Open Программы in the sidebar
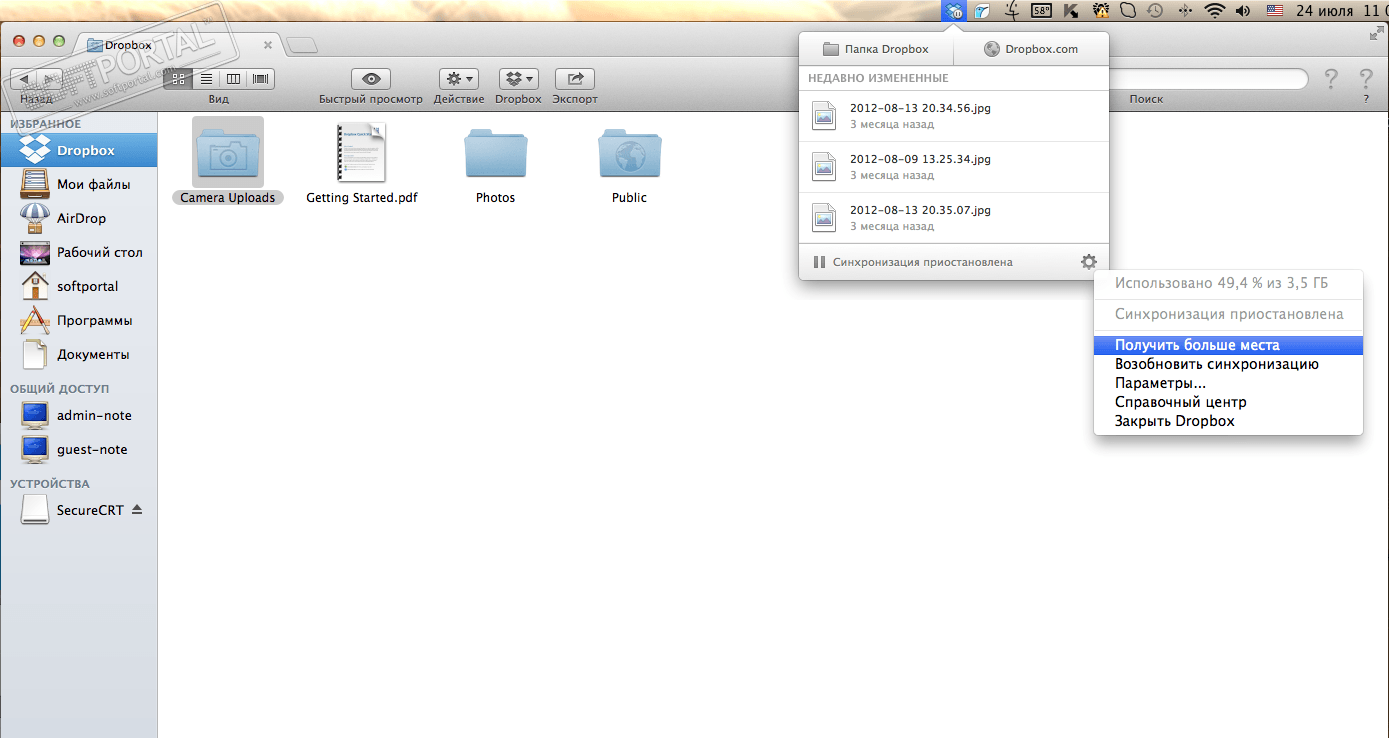Viewport: 1389px width, 738px height. pos(79,320)
